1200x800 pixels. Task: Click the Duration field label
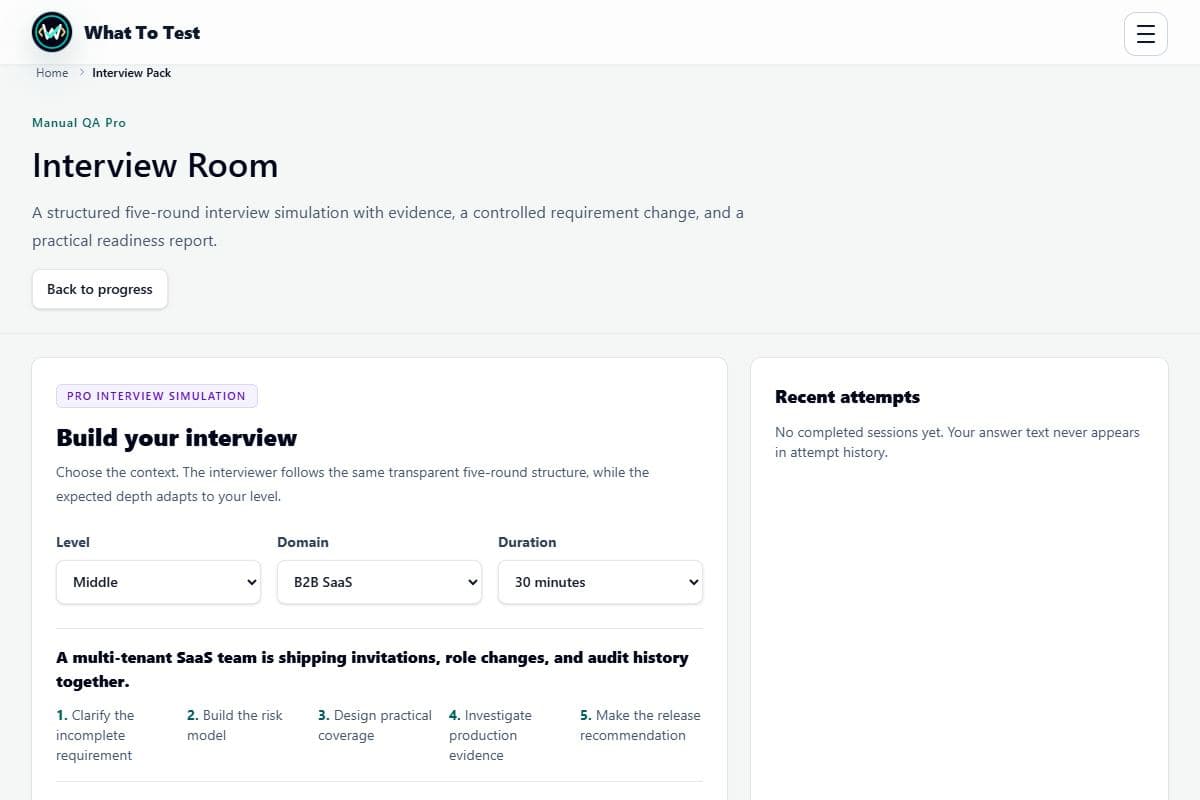click(527, 542)
